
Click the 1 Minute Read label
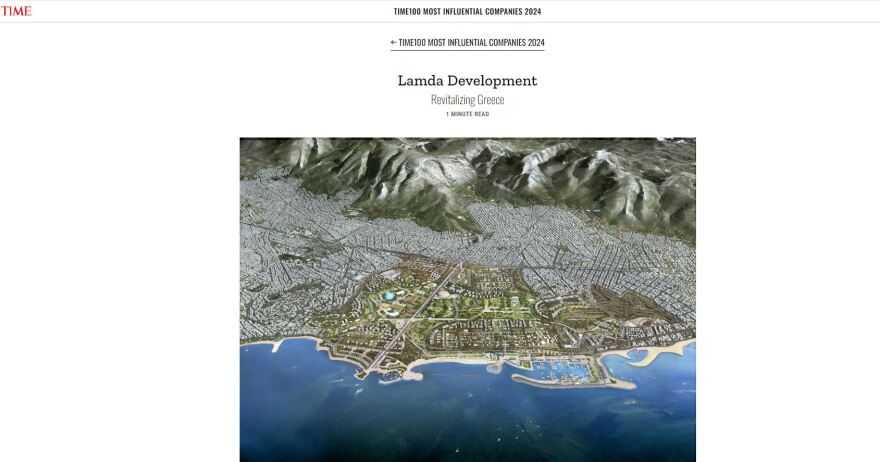(x=467, y=114)
